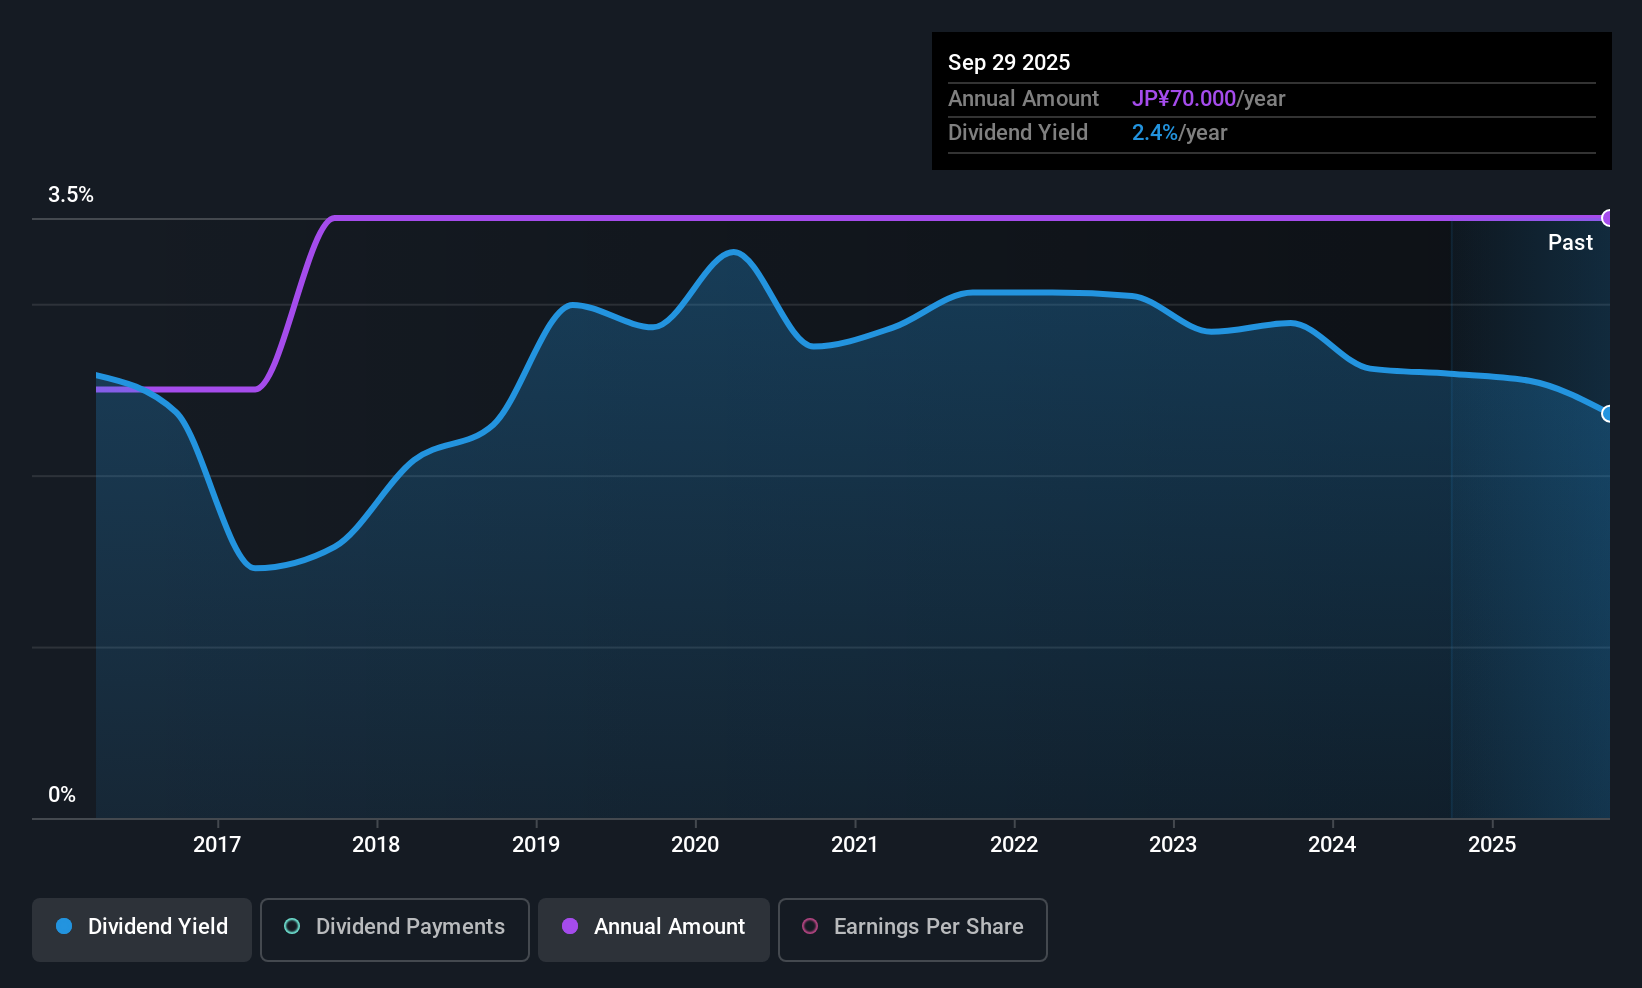Show the Earnings Per Share series
Image resolution: width=1642 pixels, height=988 pixels.
click(913, 929)
